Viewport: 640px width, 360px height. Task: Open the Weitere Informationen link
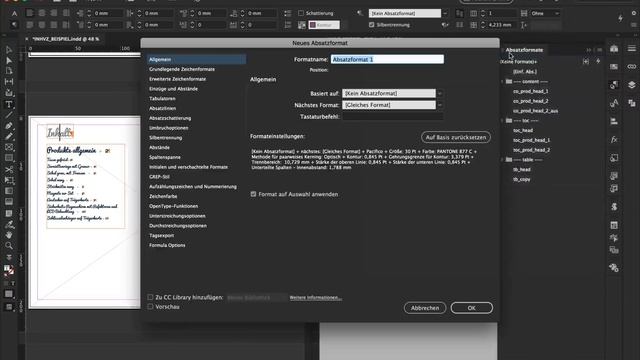tap(316, 298)
